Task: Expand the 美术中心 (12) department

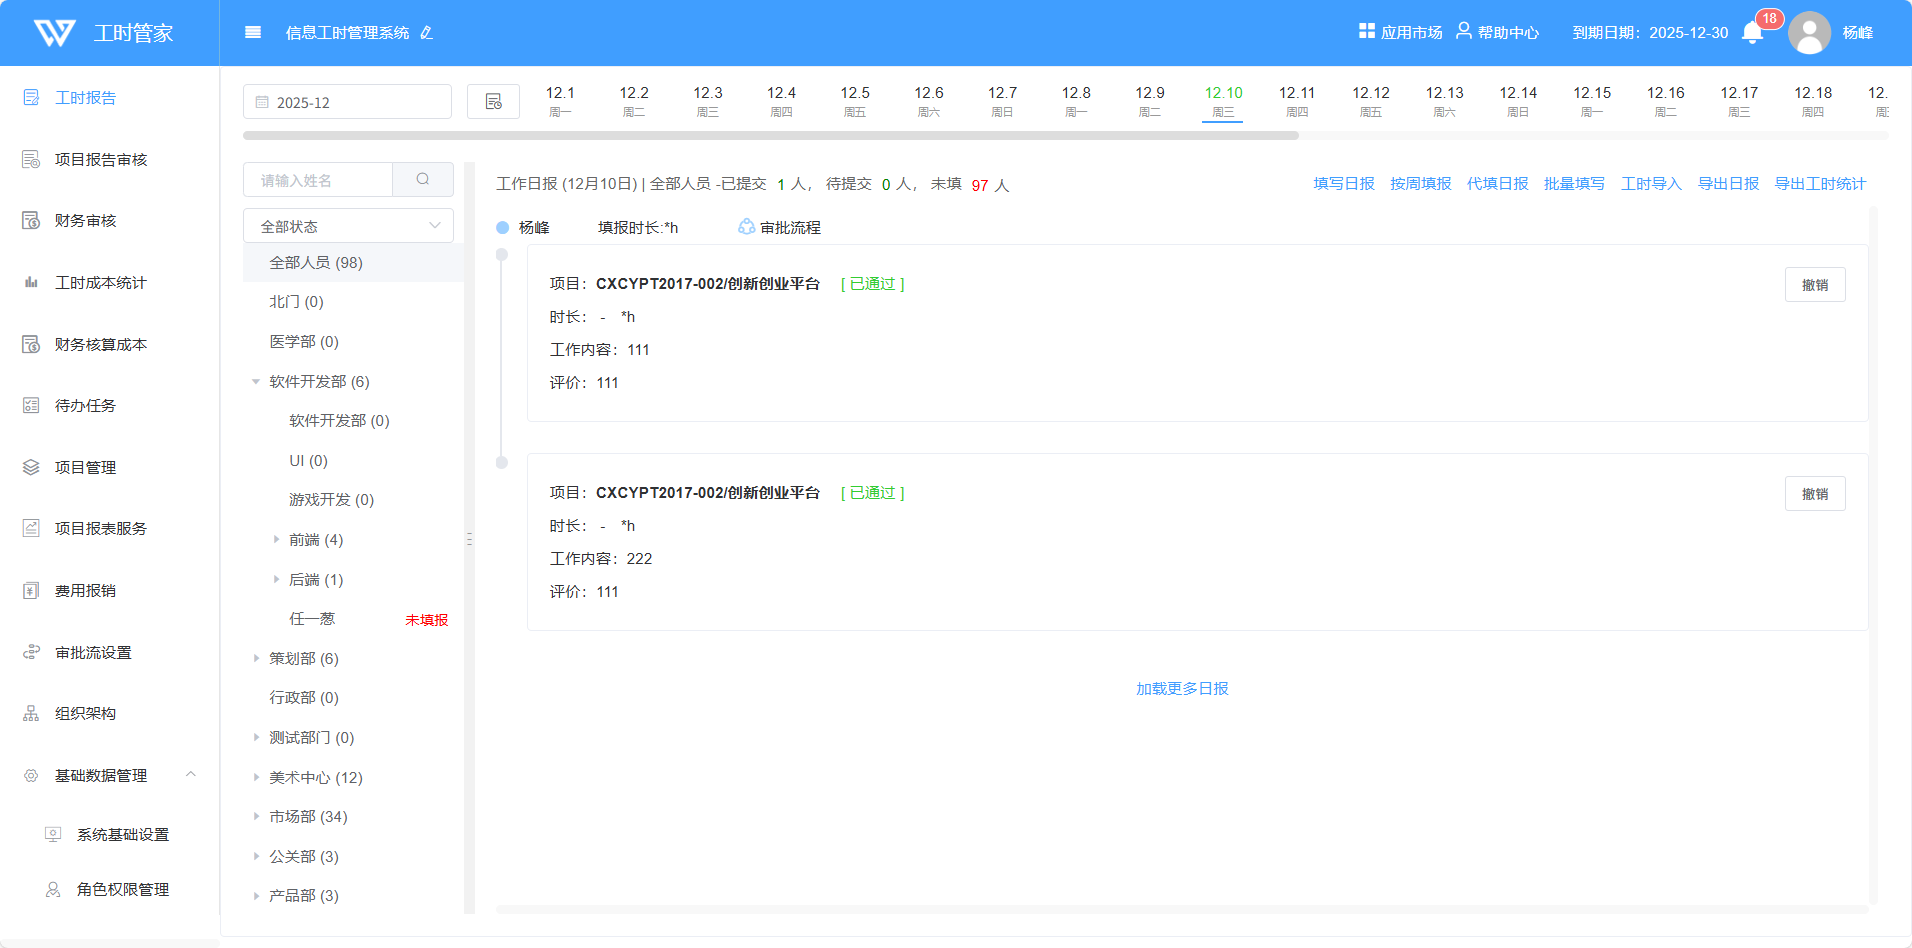Action: pos(256,777)
